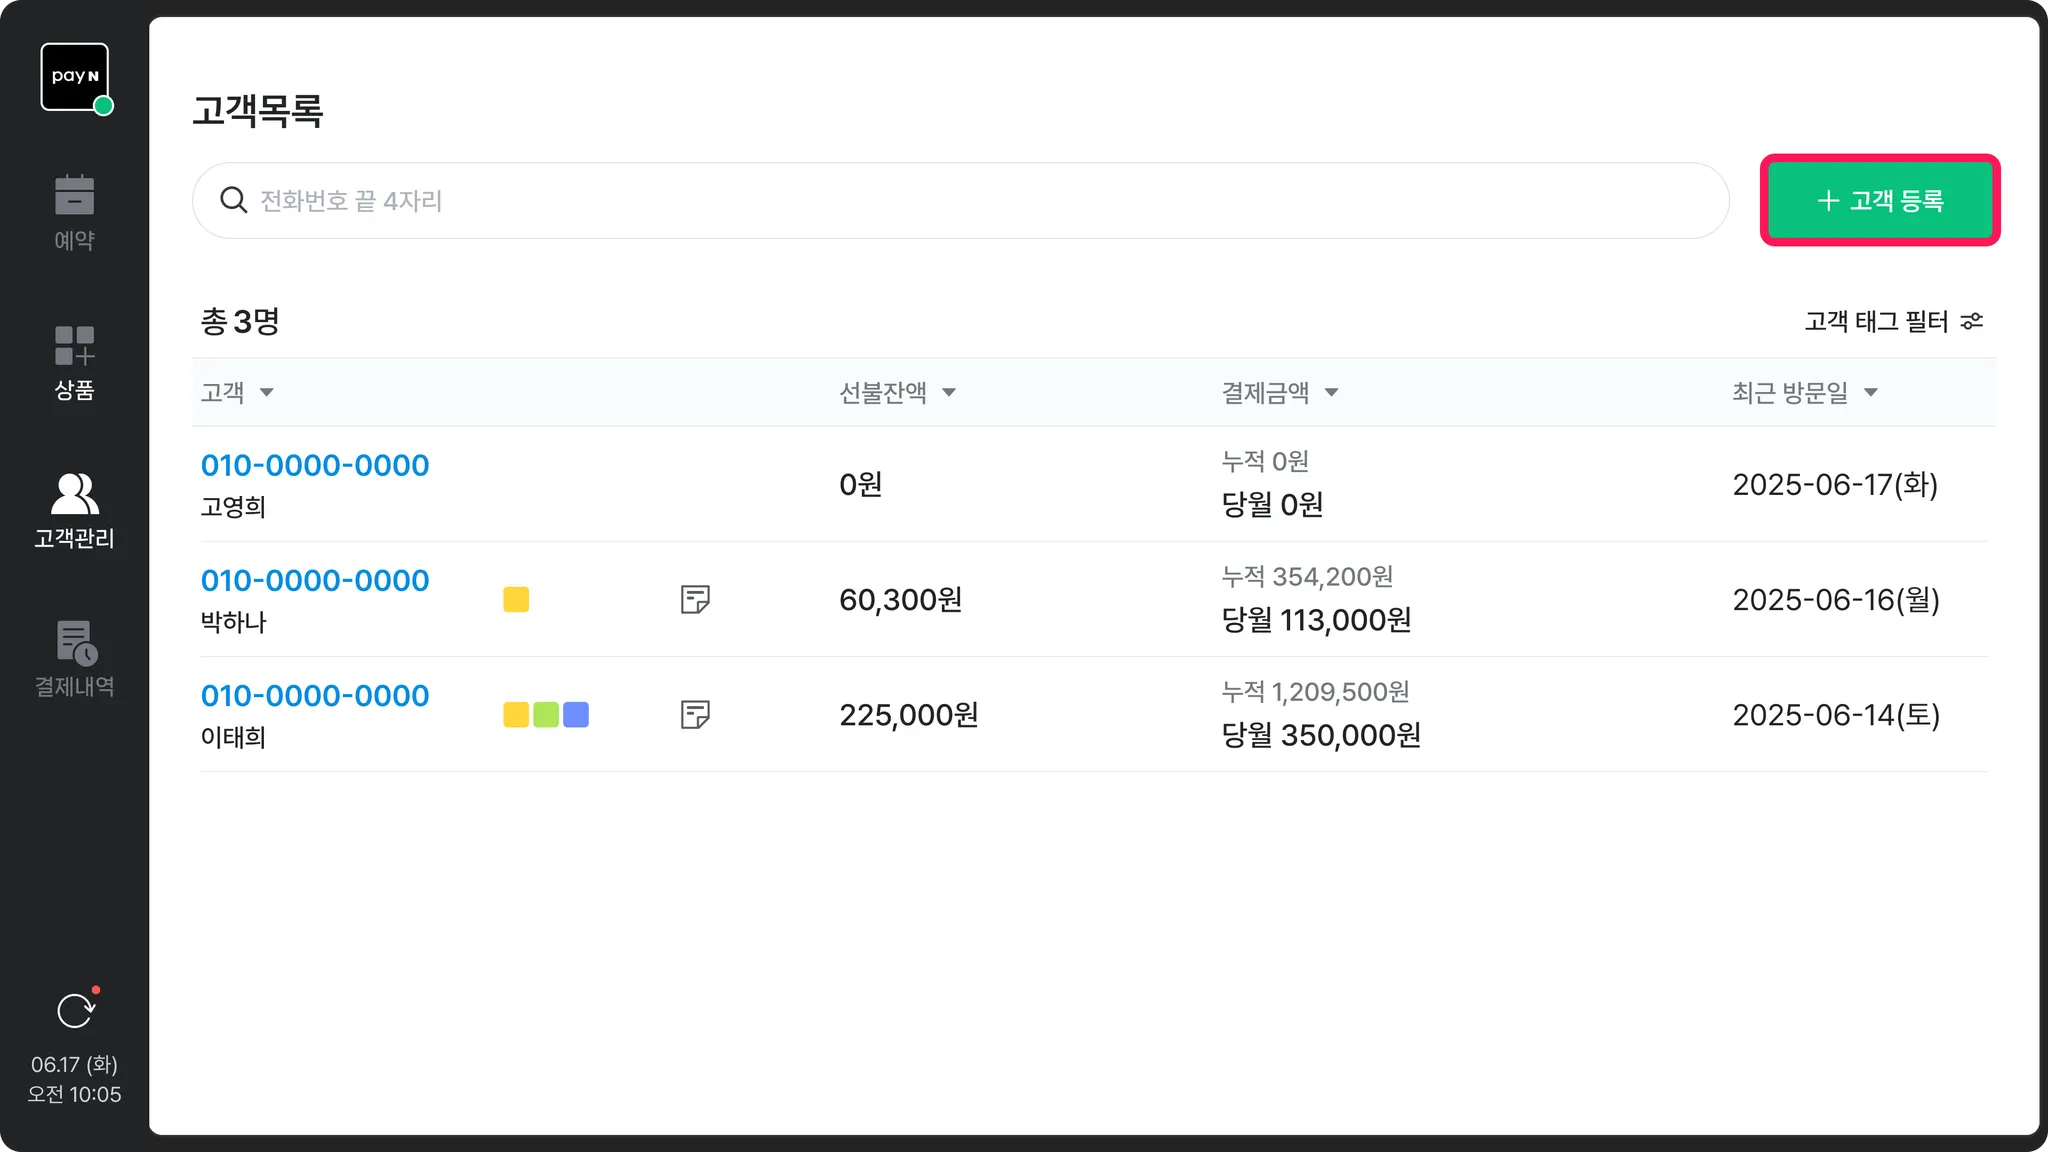Click the green 고객 등록 button
The image size is (2048, 1152).
pyautogui.click(x=1879, y=200)
